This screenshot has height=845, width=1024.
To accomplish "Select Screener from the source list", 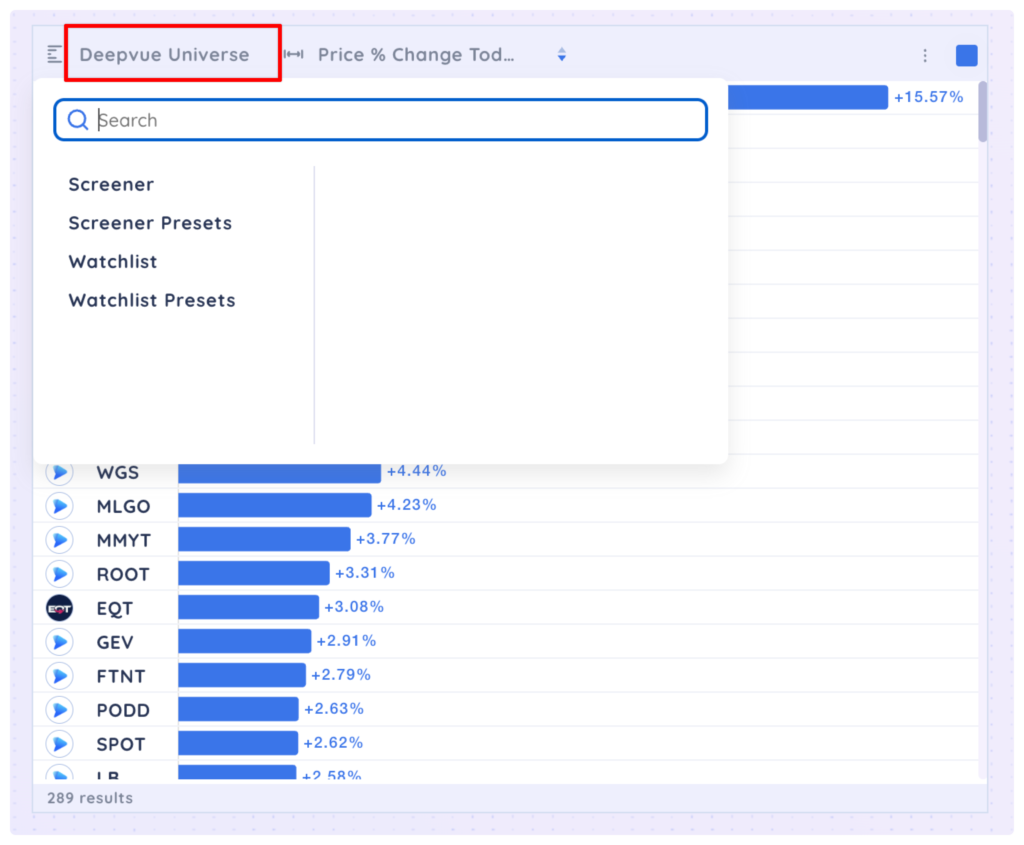I will pos(111,184).
